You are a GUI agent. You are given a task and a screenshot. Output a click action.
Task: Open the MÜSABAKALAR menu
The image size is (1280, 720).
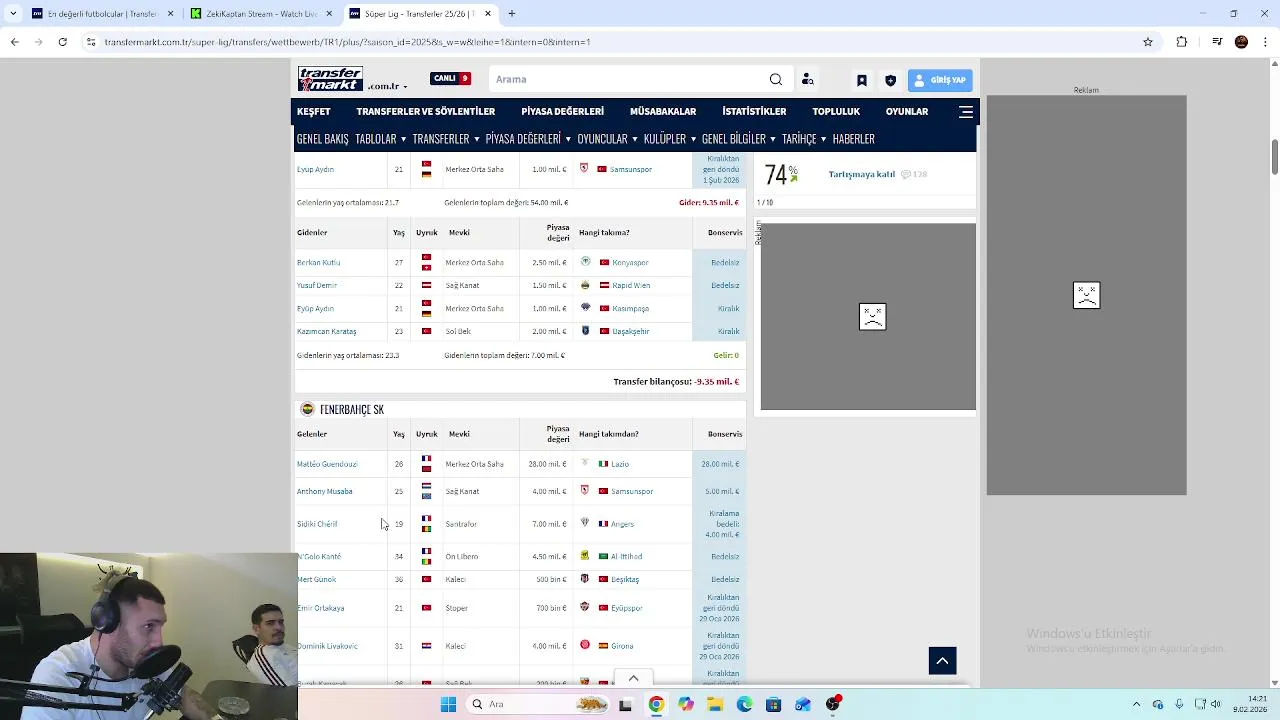[663, 111]
